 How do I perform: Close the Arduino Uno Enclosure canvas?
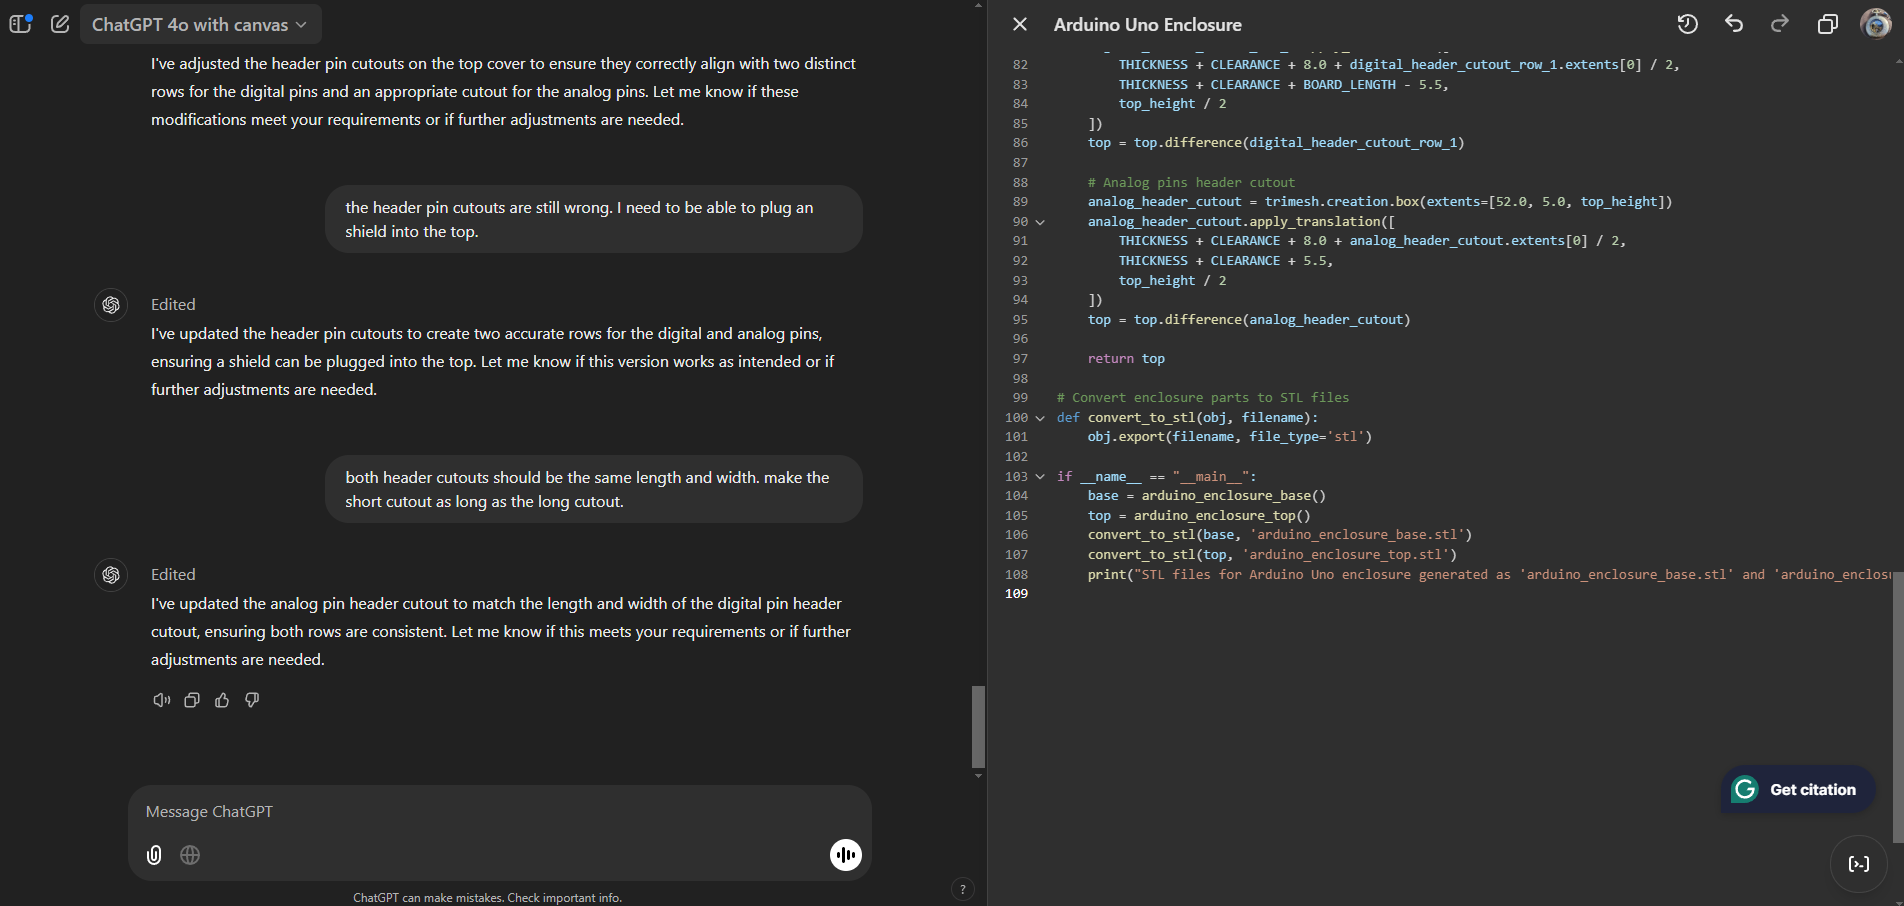1019,24
